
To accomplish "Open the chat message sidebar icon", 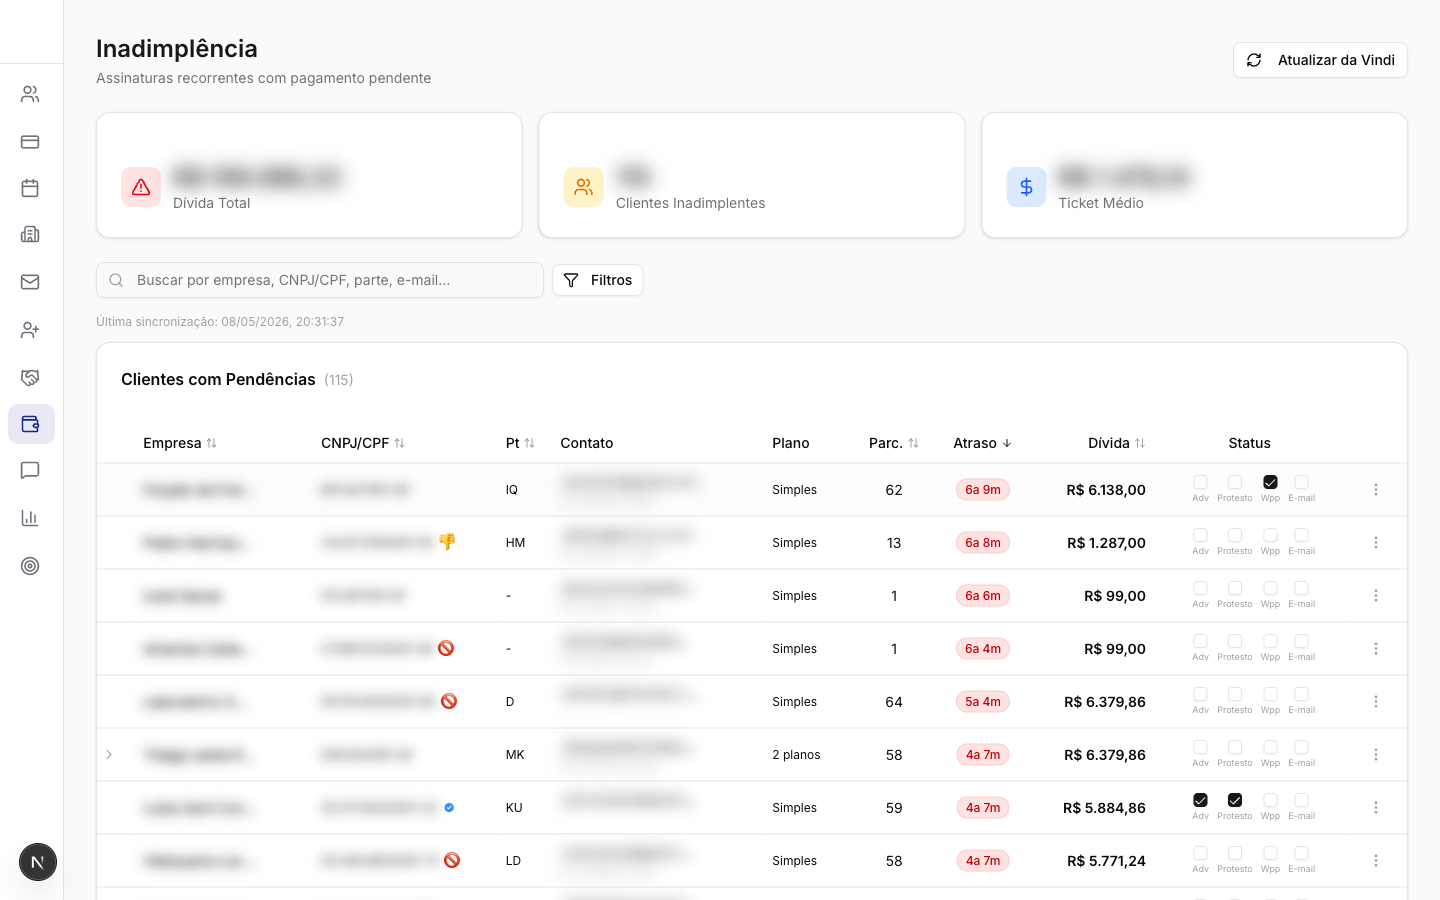I will (x=30, y=470).
